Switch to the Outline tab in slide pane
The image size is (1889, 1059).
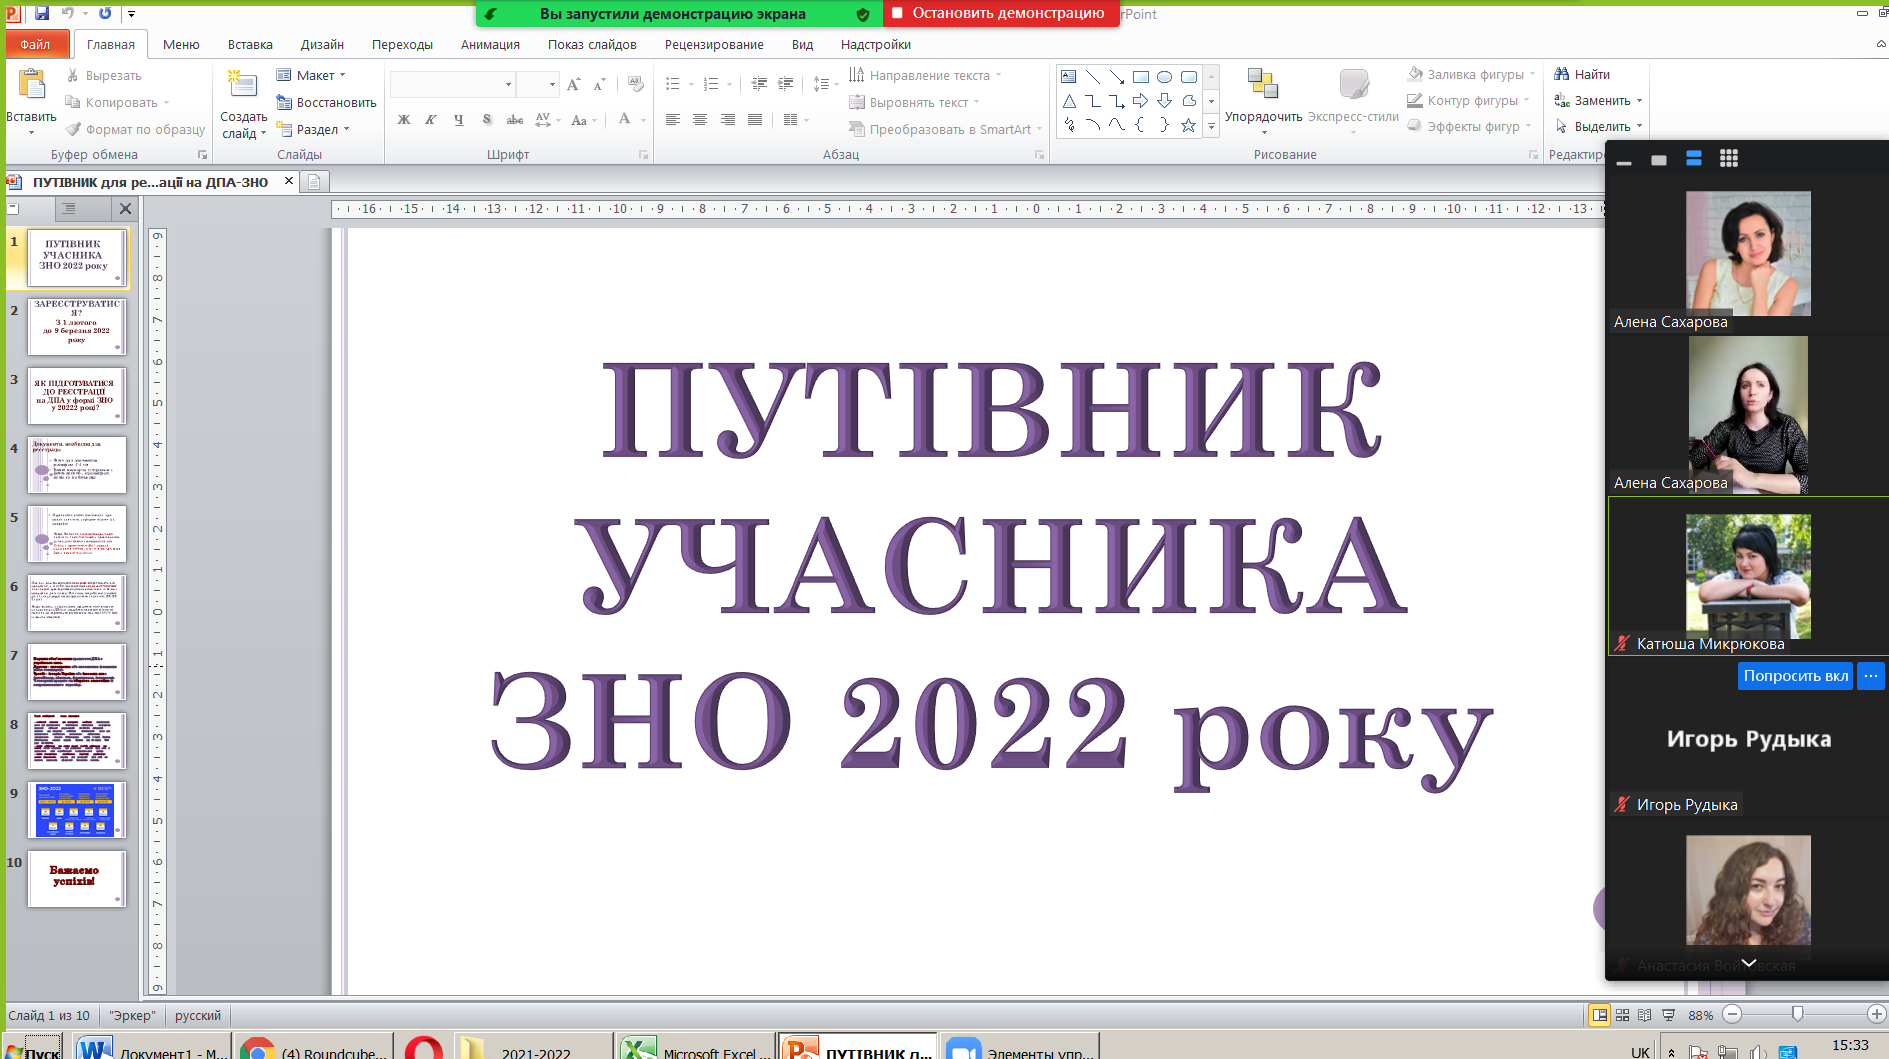[x=69, y=208]
